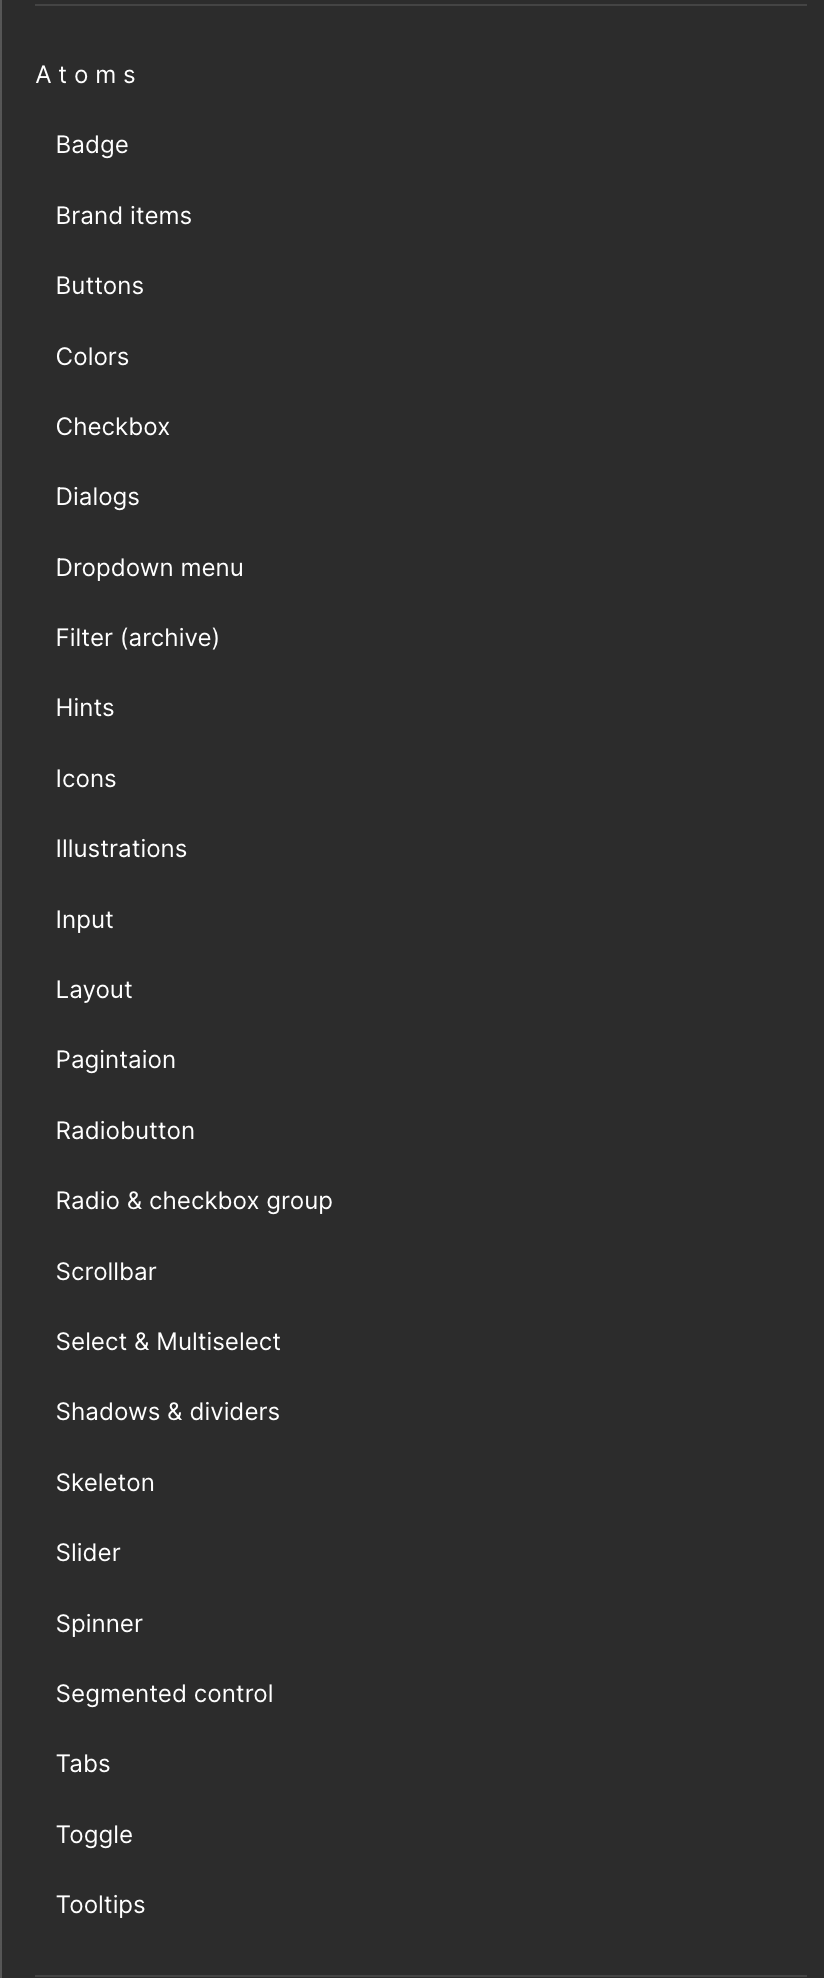Open the Toggle page
The image size is (824, 1978).
pyautogui.click(x=94, y=1835)
